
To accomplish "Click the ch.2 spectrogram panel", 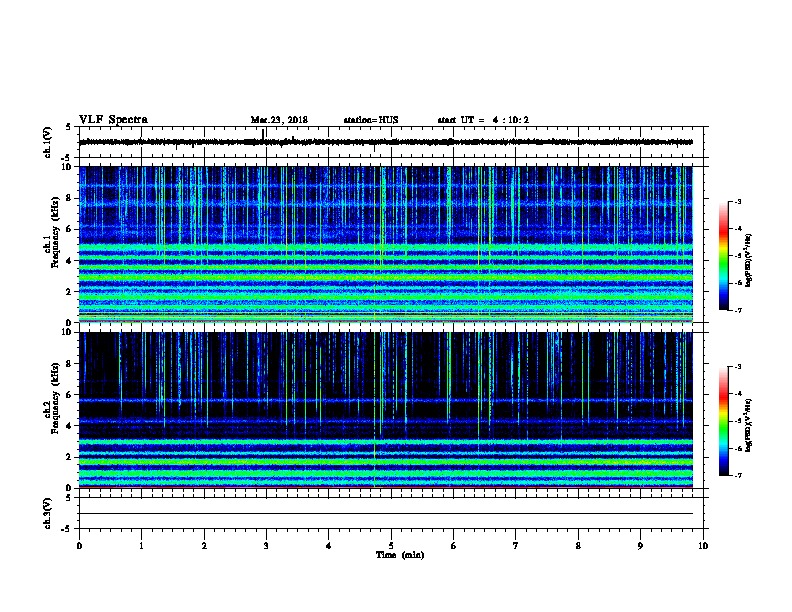I will [x=386, y=410].
